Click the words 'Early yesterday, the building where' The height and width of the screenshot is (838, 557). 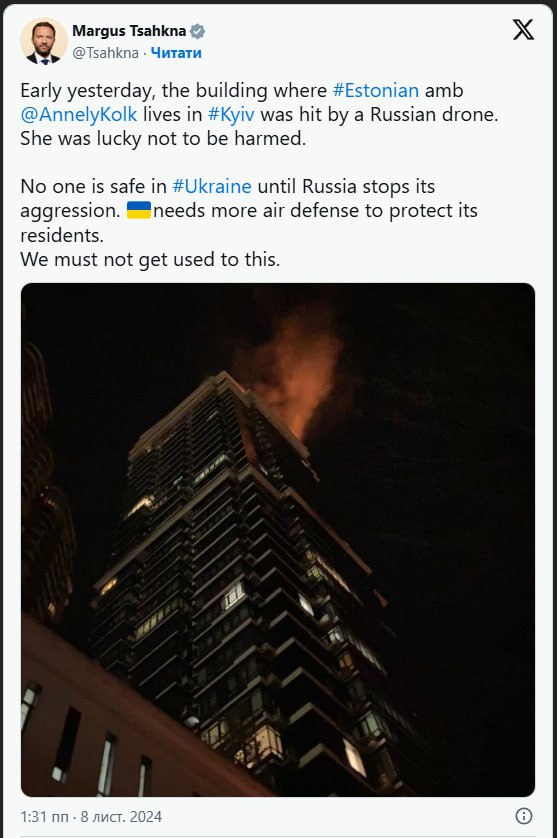174,90
